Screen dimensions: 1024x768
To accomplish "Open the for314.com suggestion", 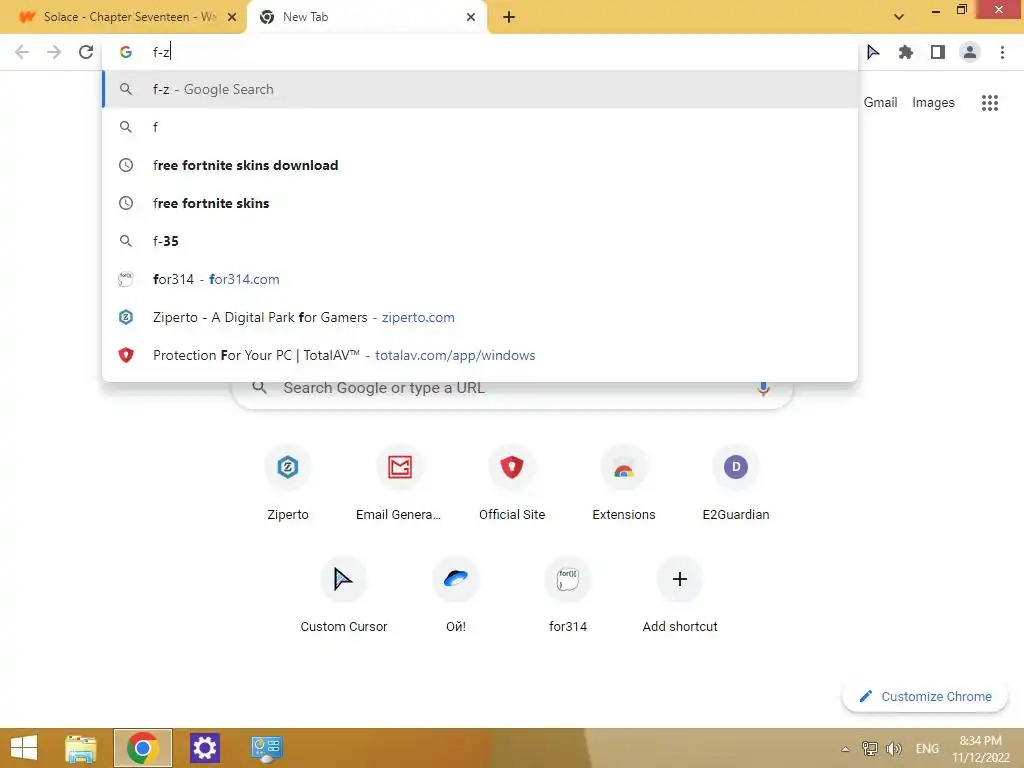I will click(480, 280).
